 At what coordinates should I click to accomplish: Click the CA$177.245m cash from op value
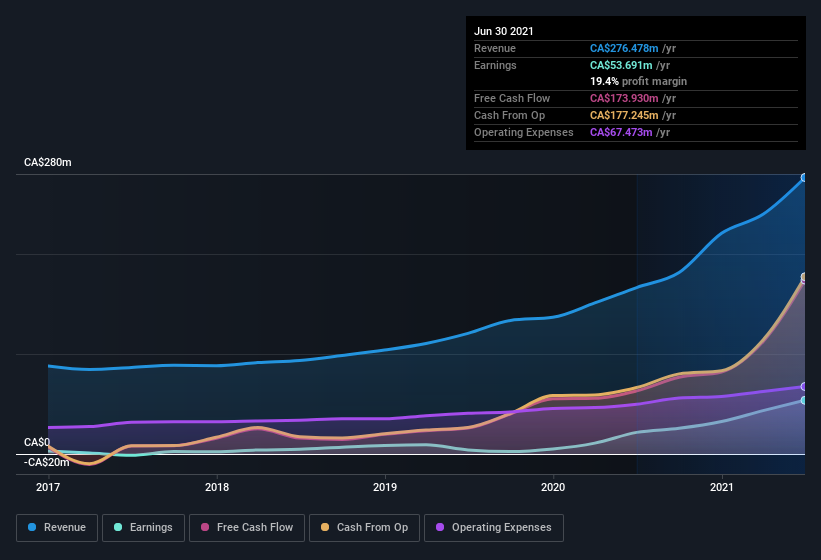tap(624, 115)
